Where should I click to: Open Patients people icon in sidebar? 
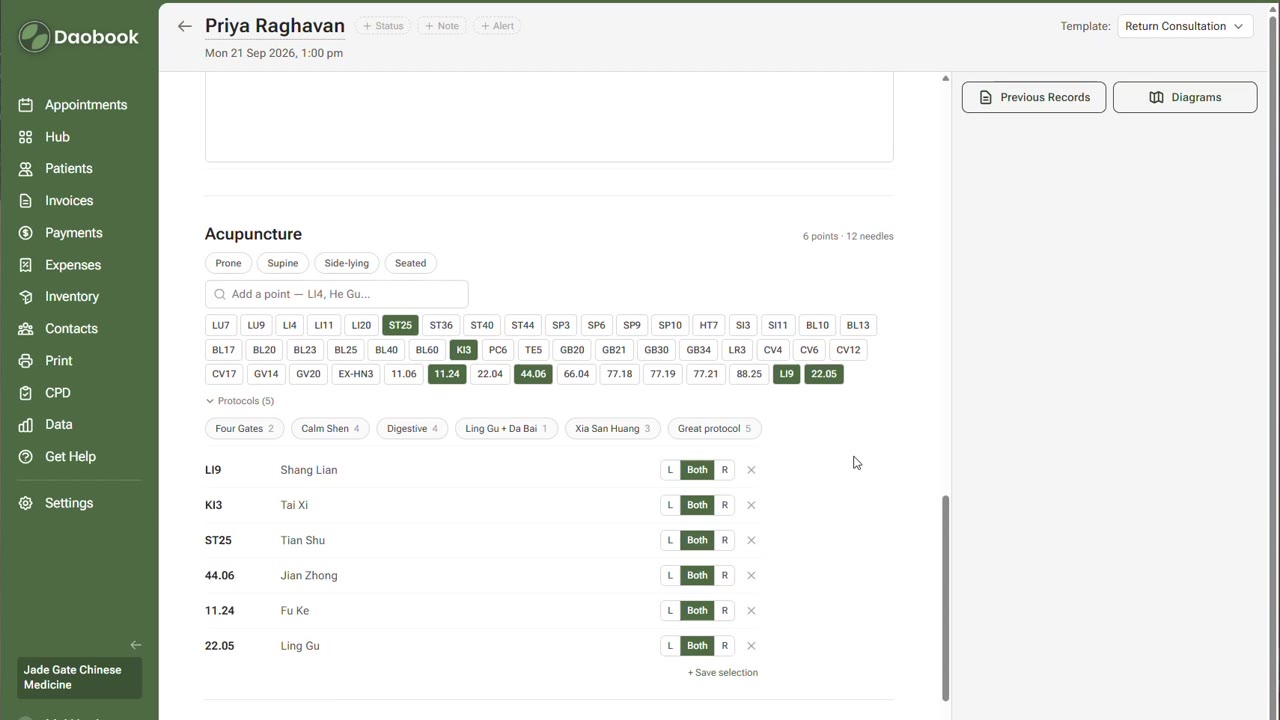click(26, 169)
